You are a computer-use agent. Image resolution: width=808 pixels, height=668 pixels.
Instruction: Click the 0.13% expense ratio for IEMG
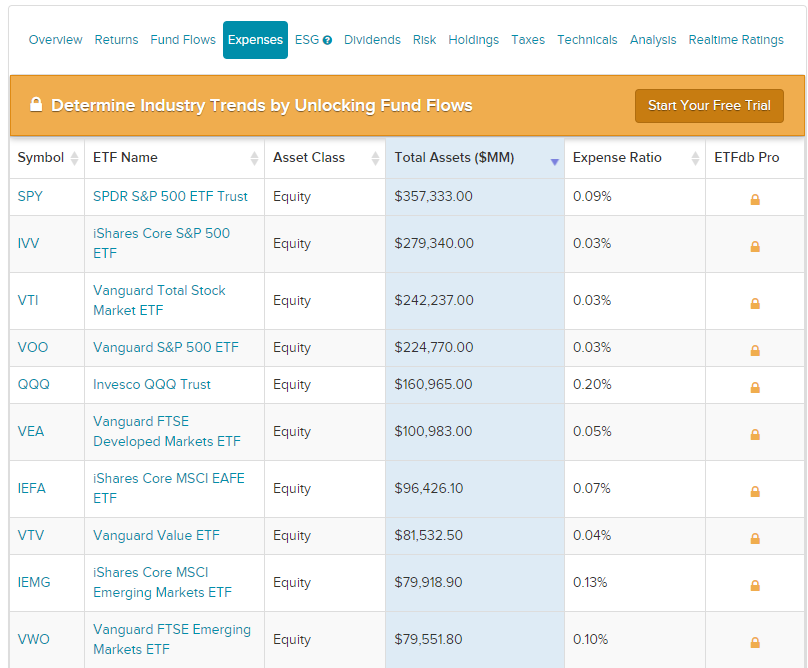click(590, 582)
